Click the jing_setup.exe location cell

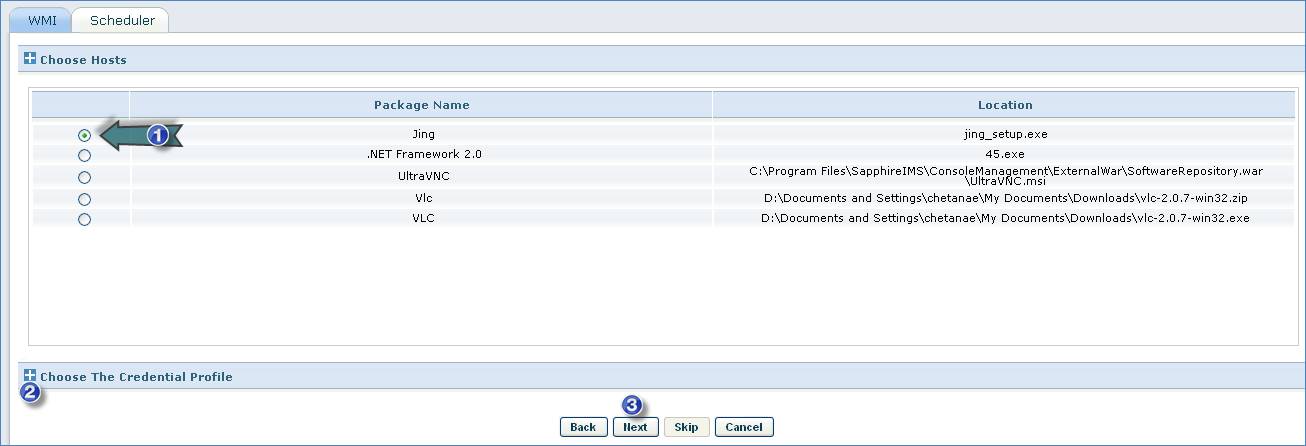(x=1004, y=134)
